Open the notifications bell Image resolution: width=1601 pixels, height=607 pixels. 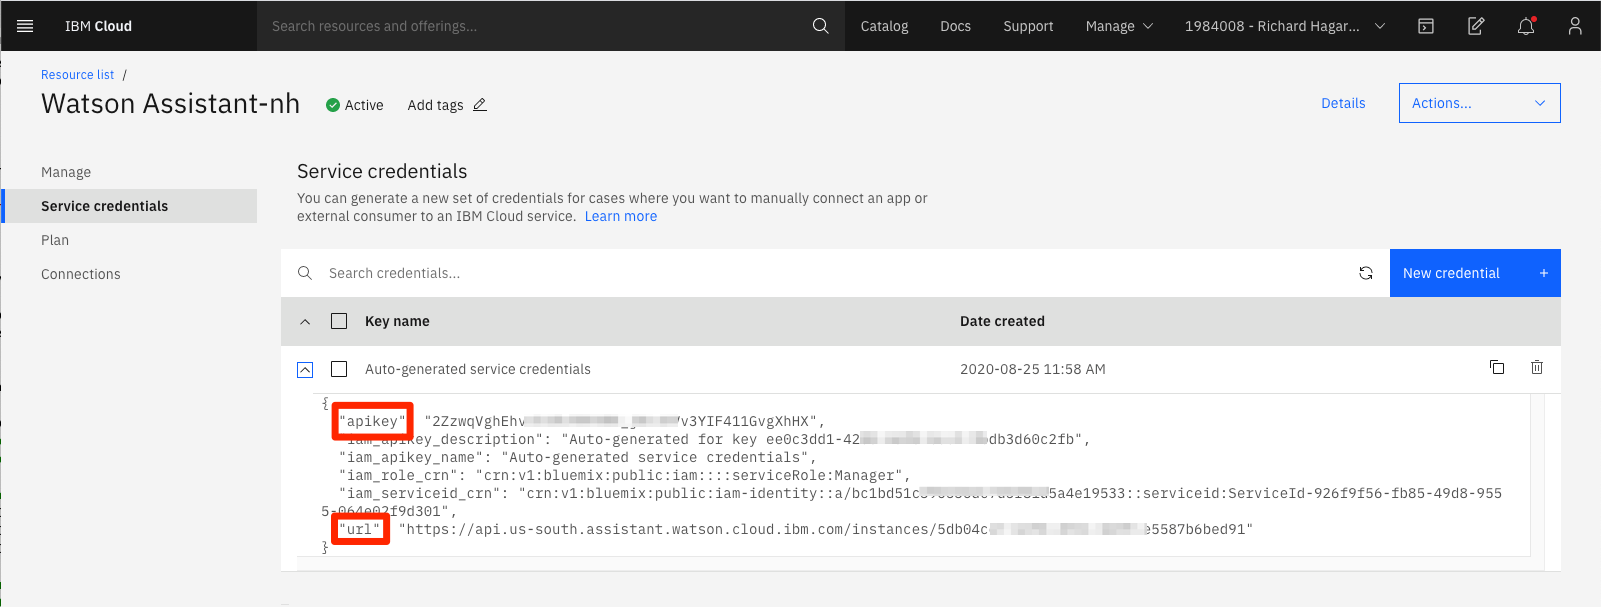tap(1526, 26)
